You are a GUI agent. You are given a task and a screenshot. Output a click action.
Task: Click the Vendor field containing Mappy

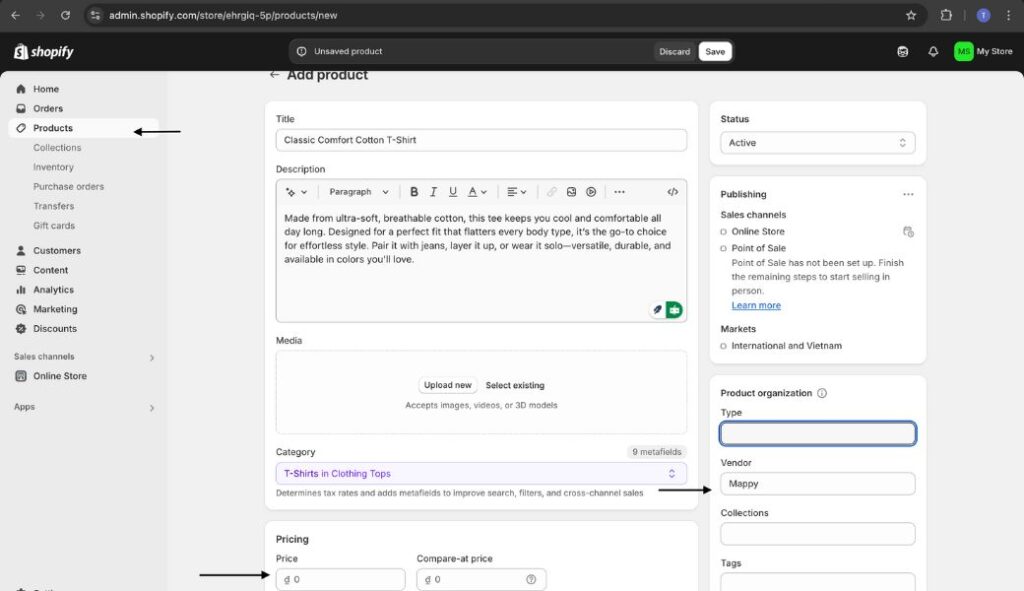818,484
